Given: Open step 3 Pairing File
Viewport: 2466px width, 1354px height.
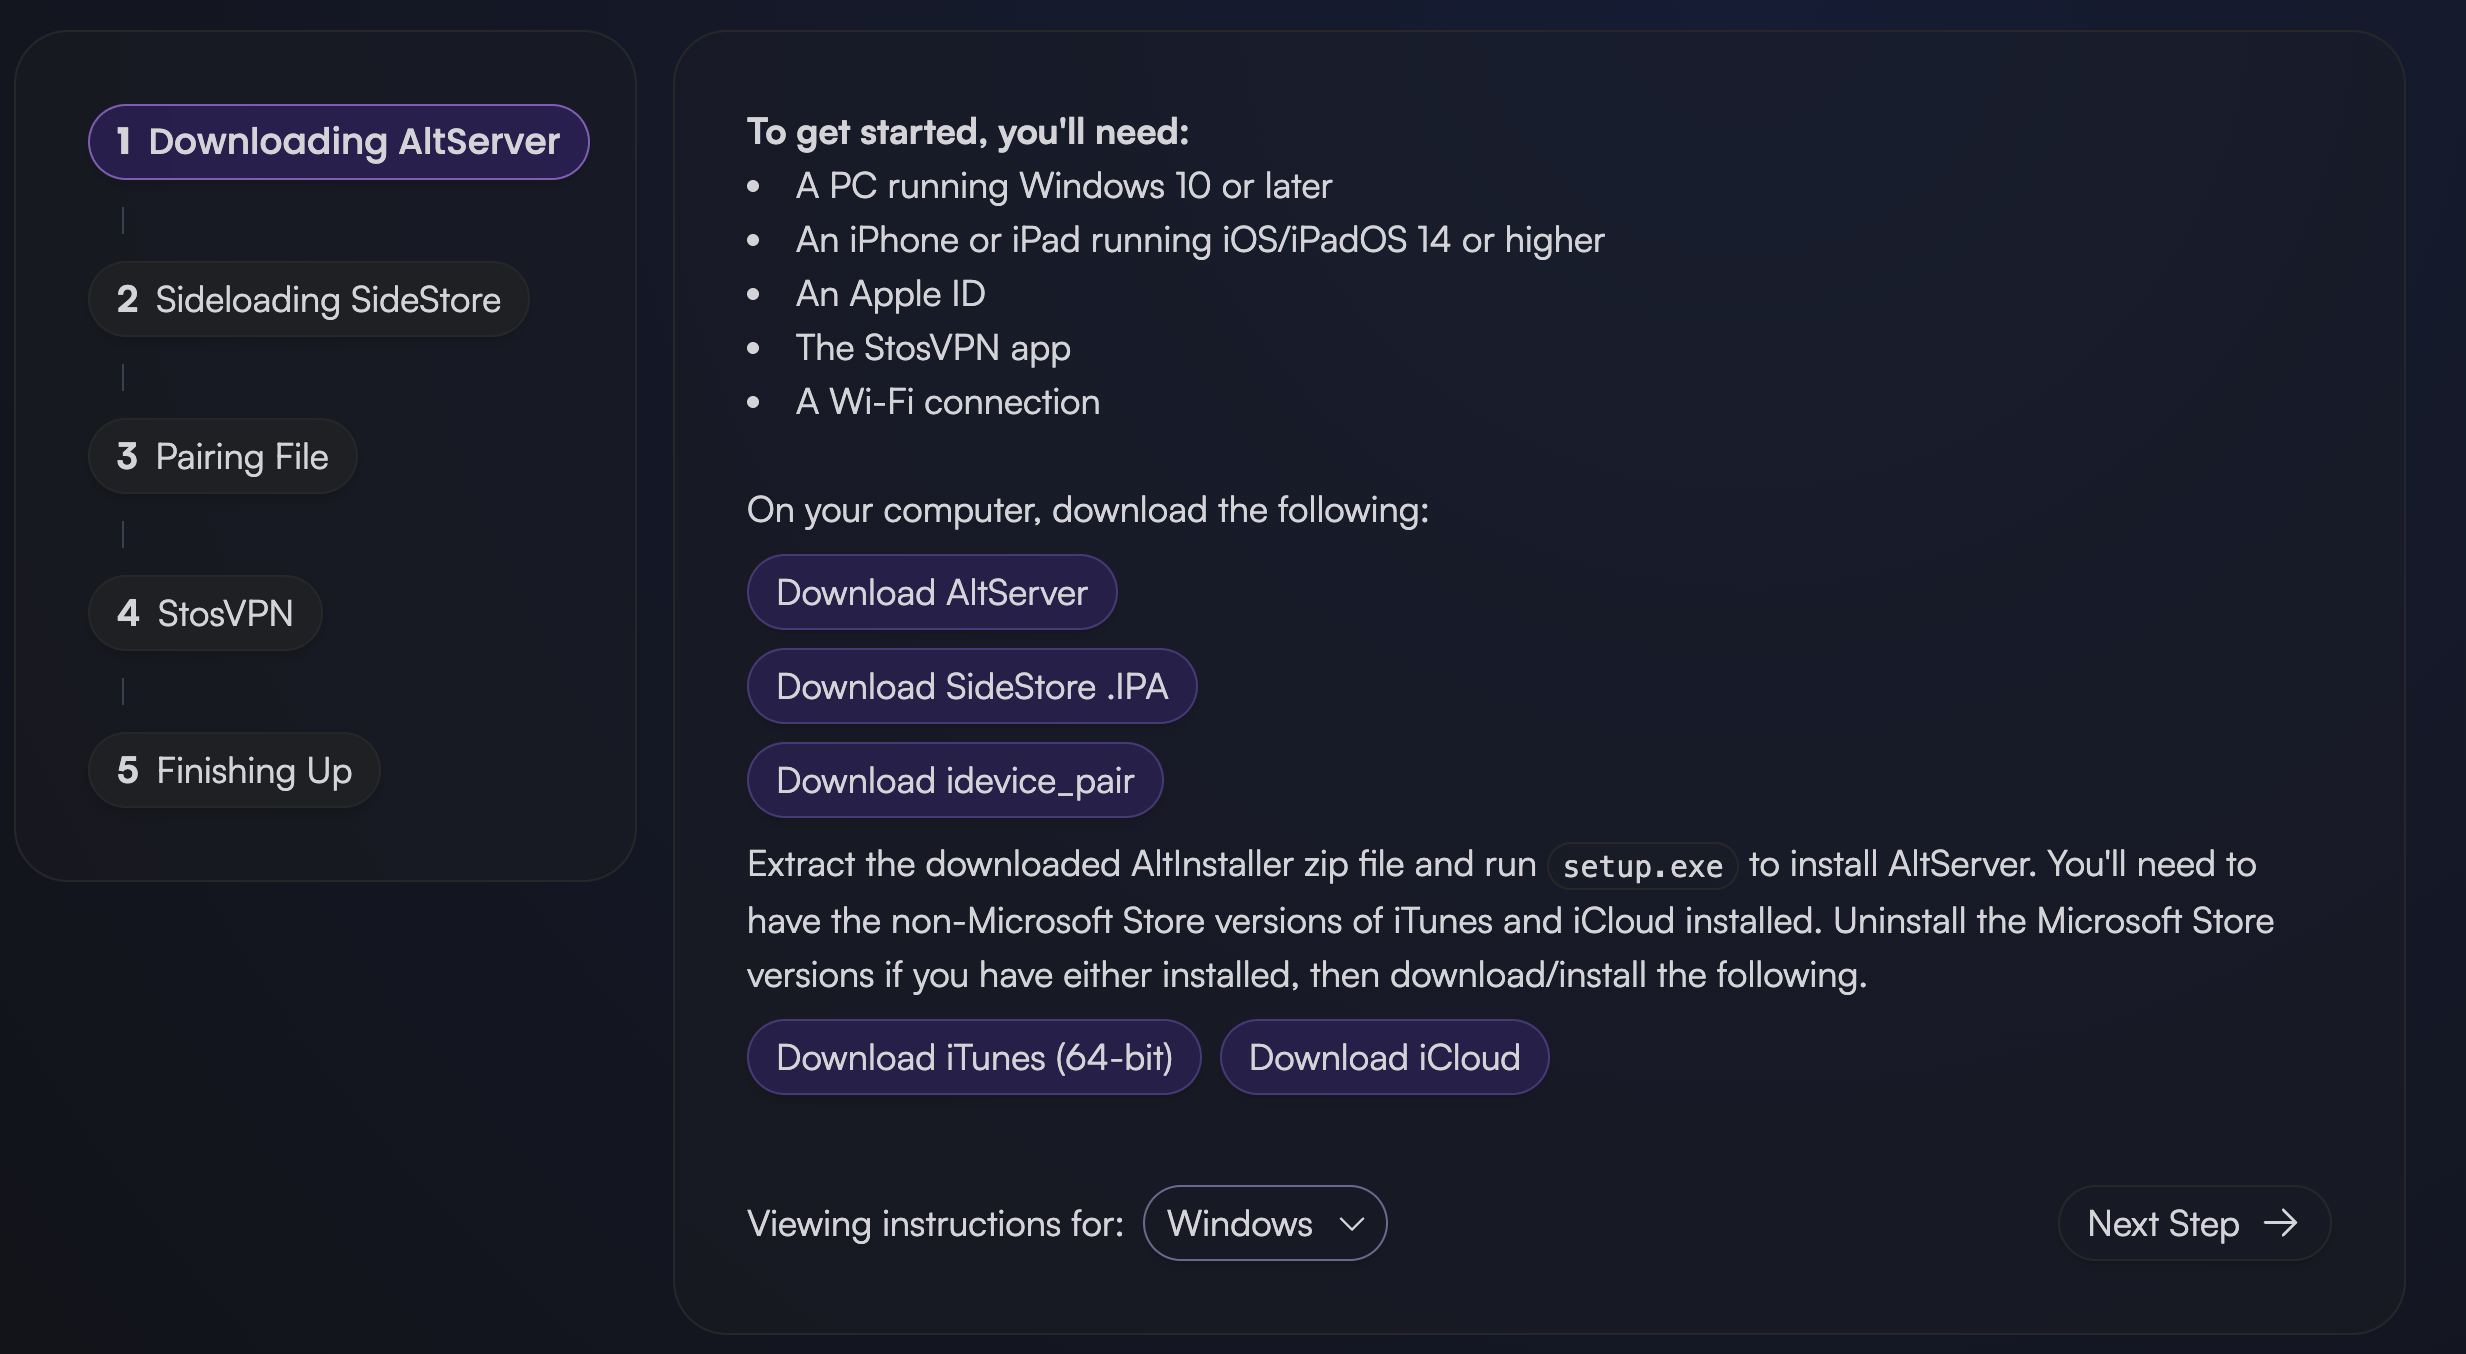Looking at the screenshot, I should click(x=223, y=456).
